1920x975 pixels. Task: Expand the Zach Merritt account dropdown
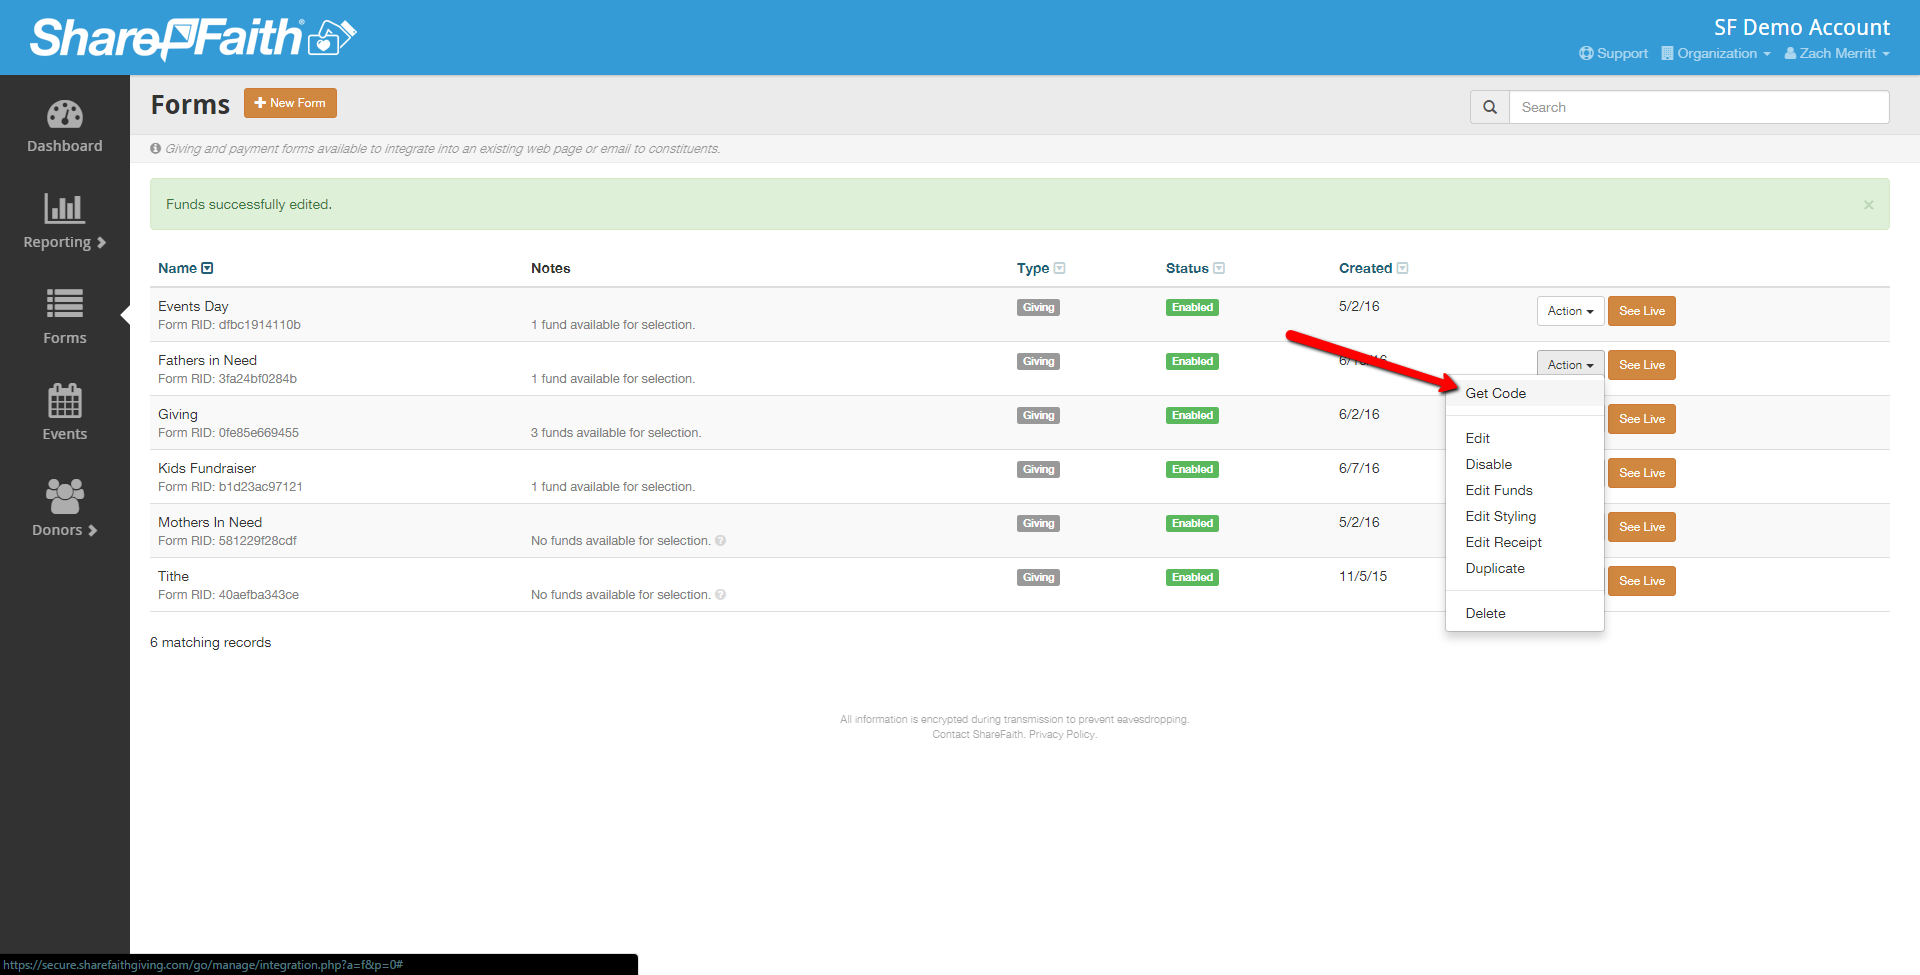coord(1836,53)
